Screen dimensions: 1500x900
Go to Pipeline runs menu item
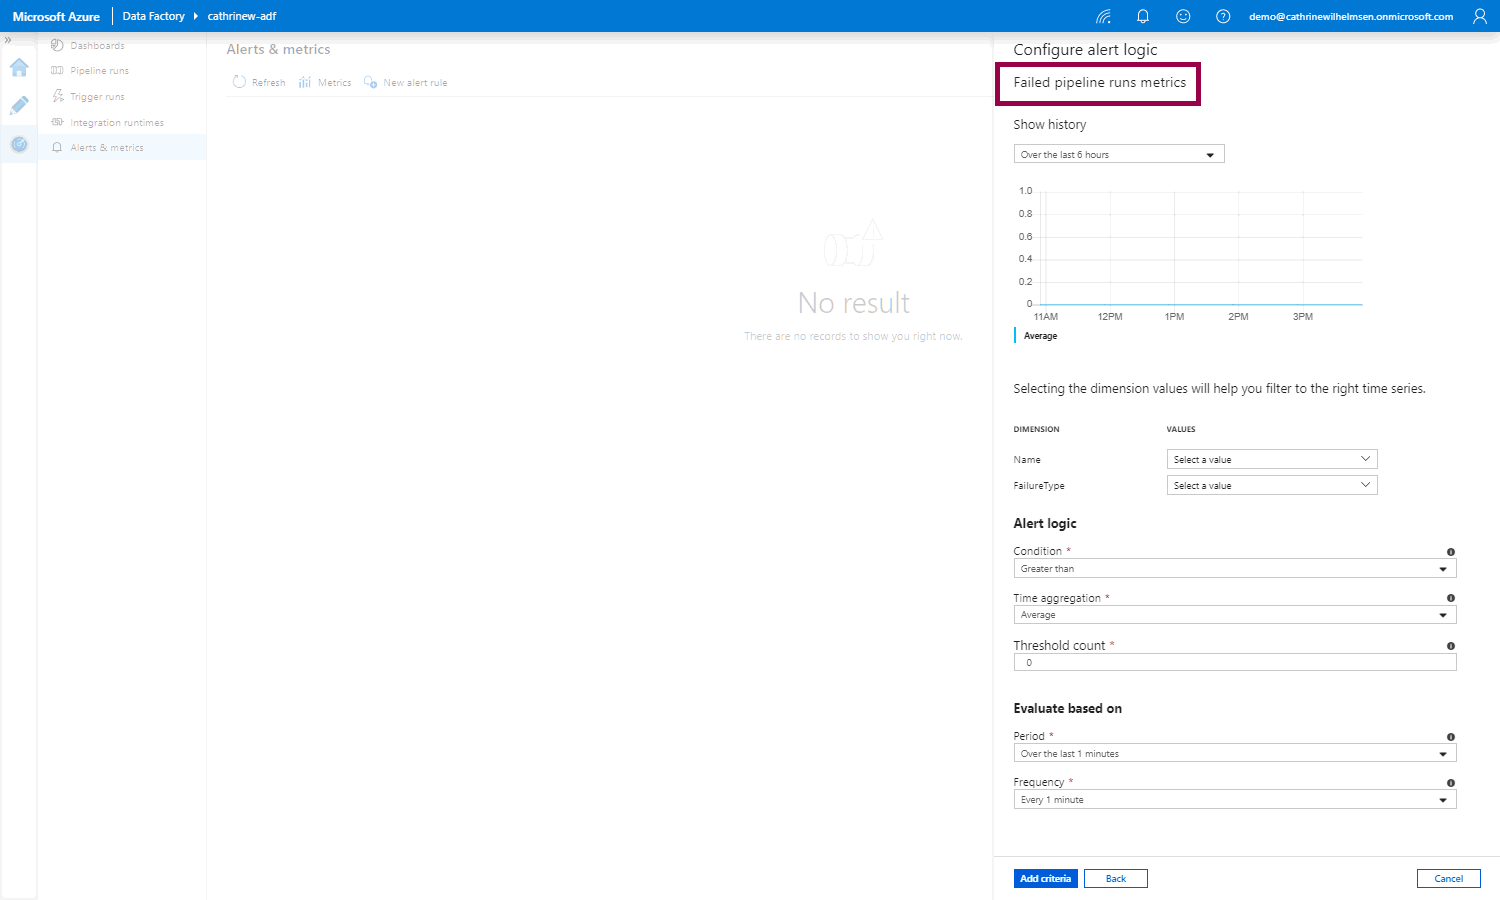pyautogui.click(x=99, y=71)
